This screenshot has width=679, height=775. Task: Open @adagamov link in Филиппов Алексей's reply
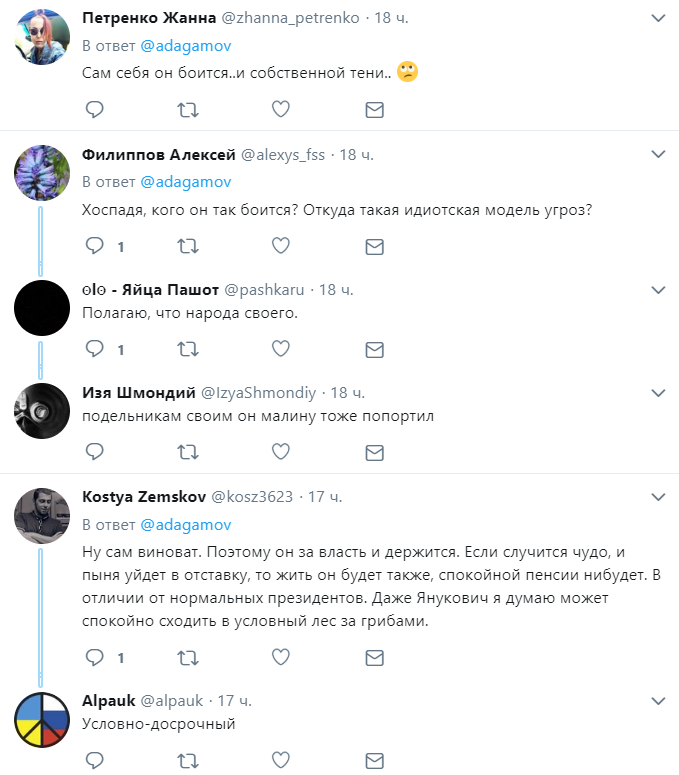[x=186, y=182]
